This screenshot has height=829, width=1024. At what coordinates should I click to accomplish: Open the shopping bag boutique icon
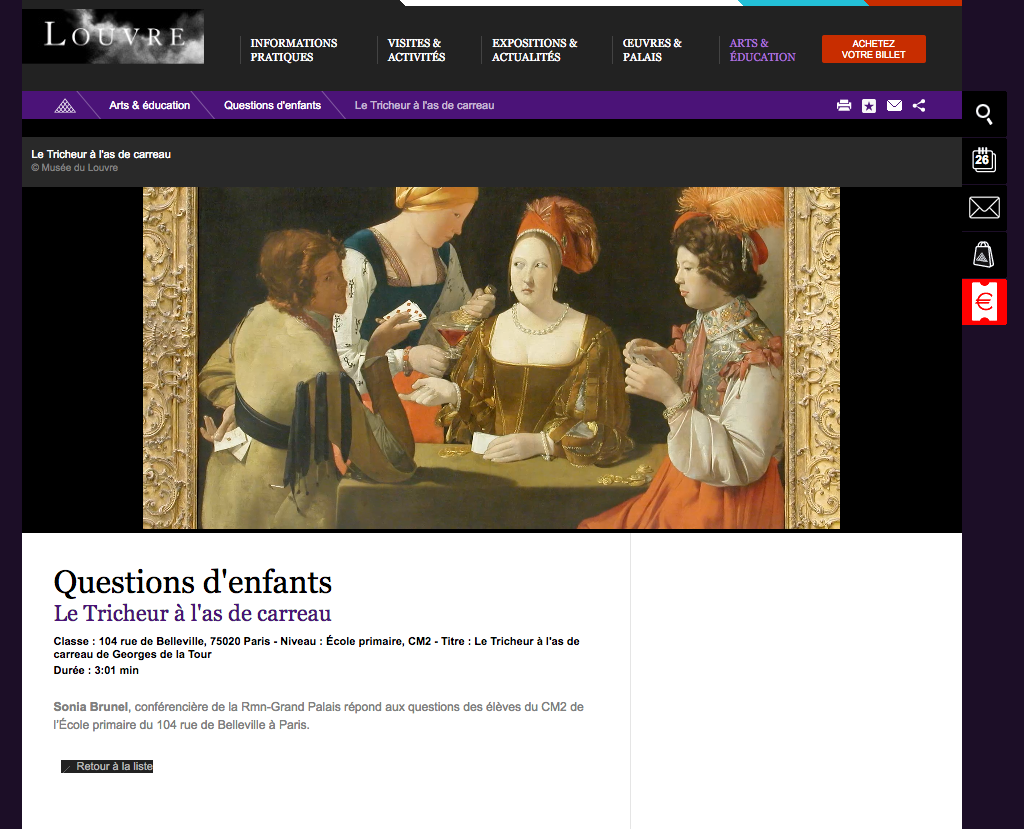click(x=984, y=255)
